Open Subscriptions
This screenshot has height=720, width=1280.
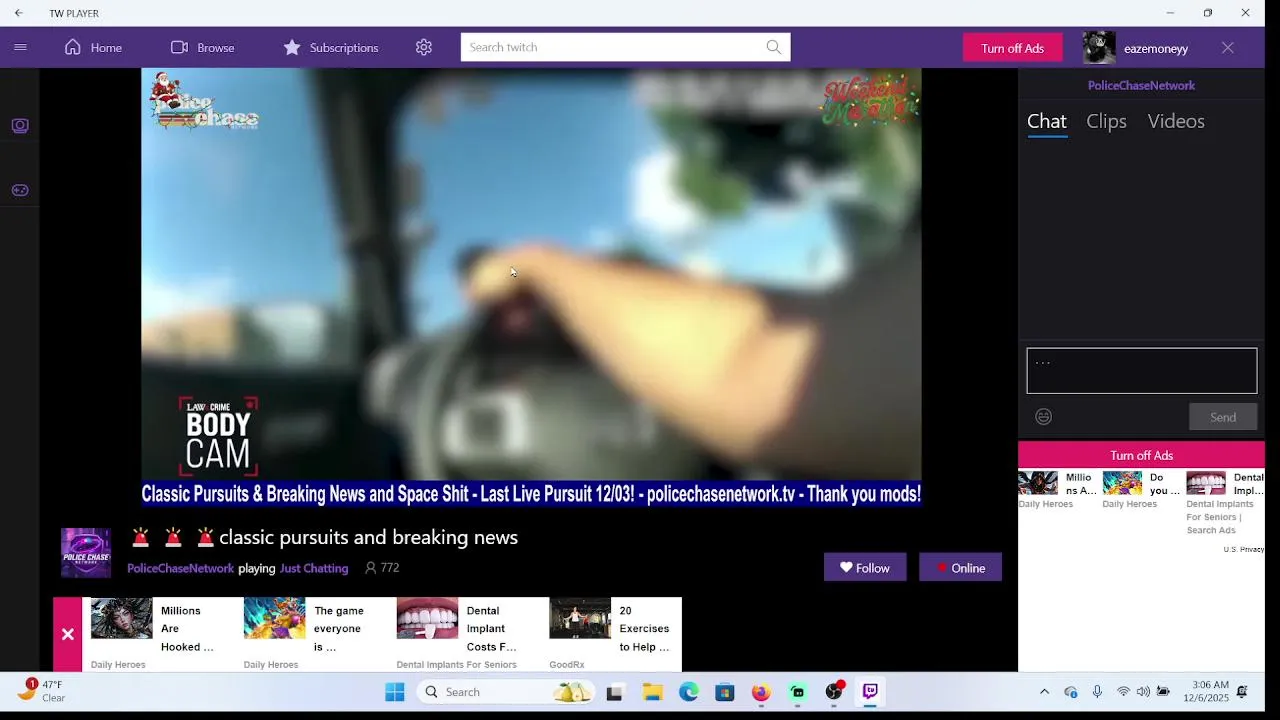pos(330,47)
